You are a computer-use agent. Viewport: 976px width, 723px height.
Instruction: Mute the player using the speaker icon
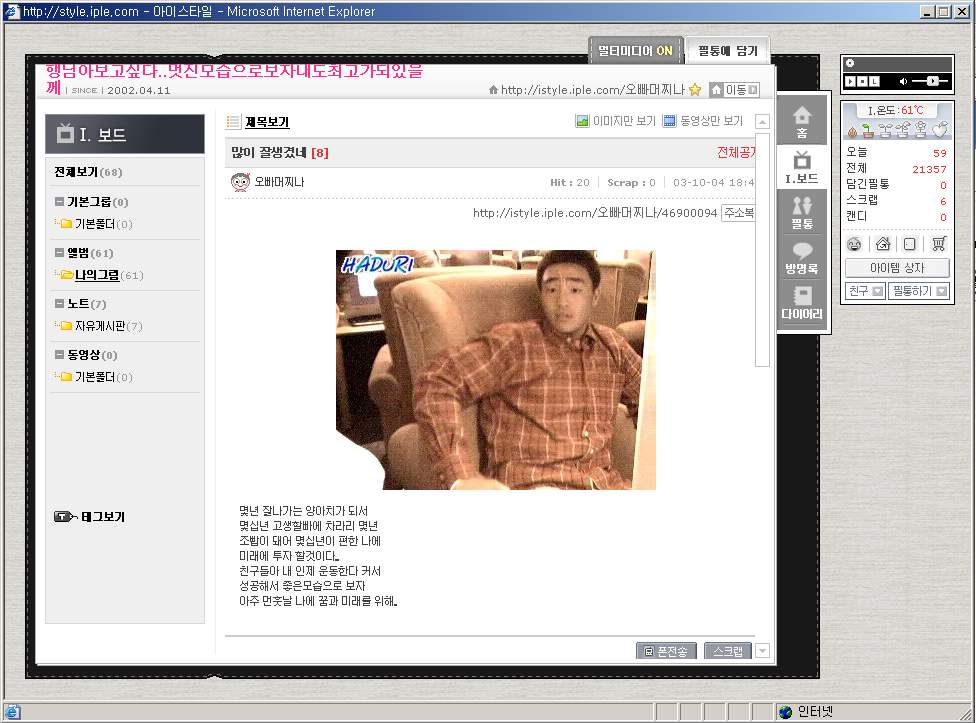pyautogui.click(x=903, y=82)
